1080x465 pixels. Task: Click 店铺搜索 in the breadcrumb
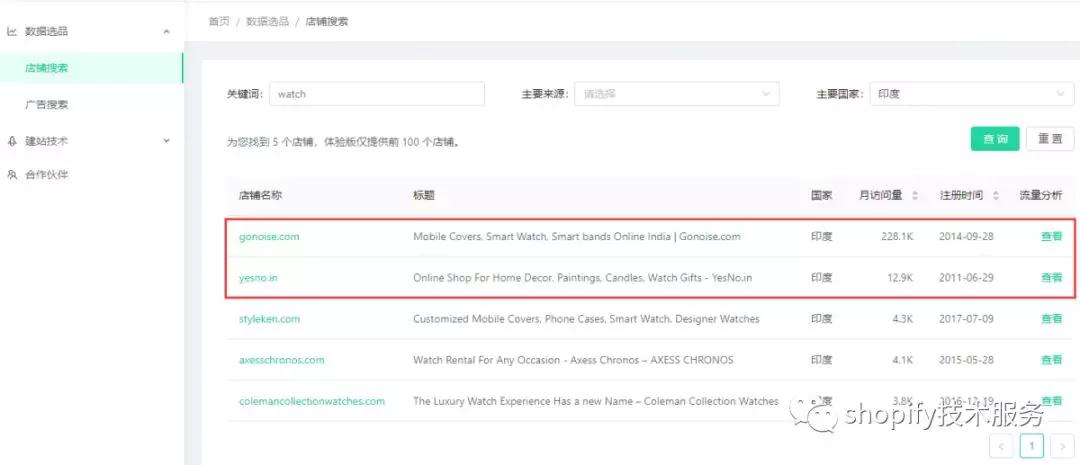327,21
